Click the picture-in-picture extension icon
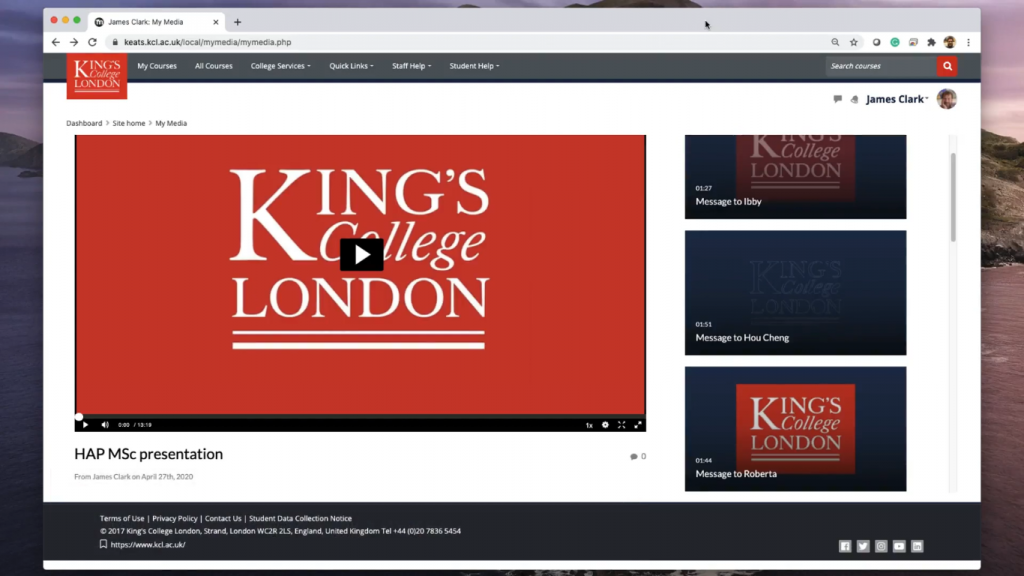Viewport: 1024px width, 576px height. (x=913, y=42)
